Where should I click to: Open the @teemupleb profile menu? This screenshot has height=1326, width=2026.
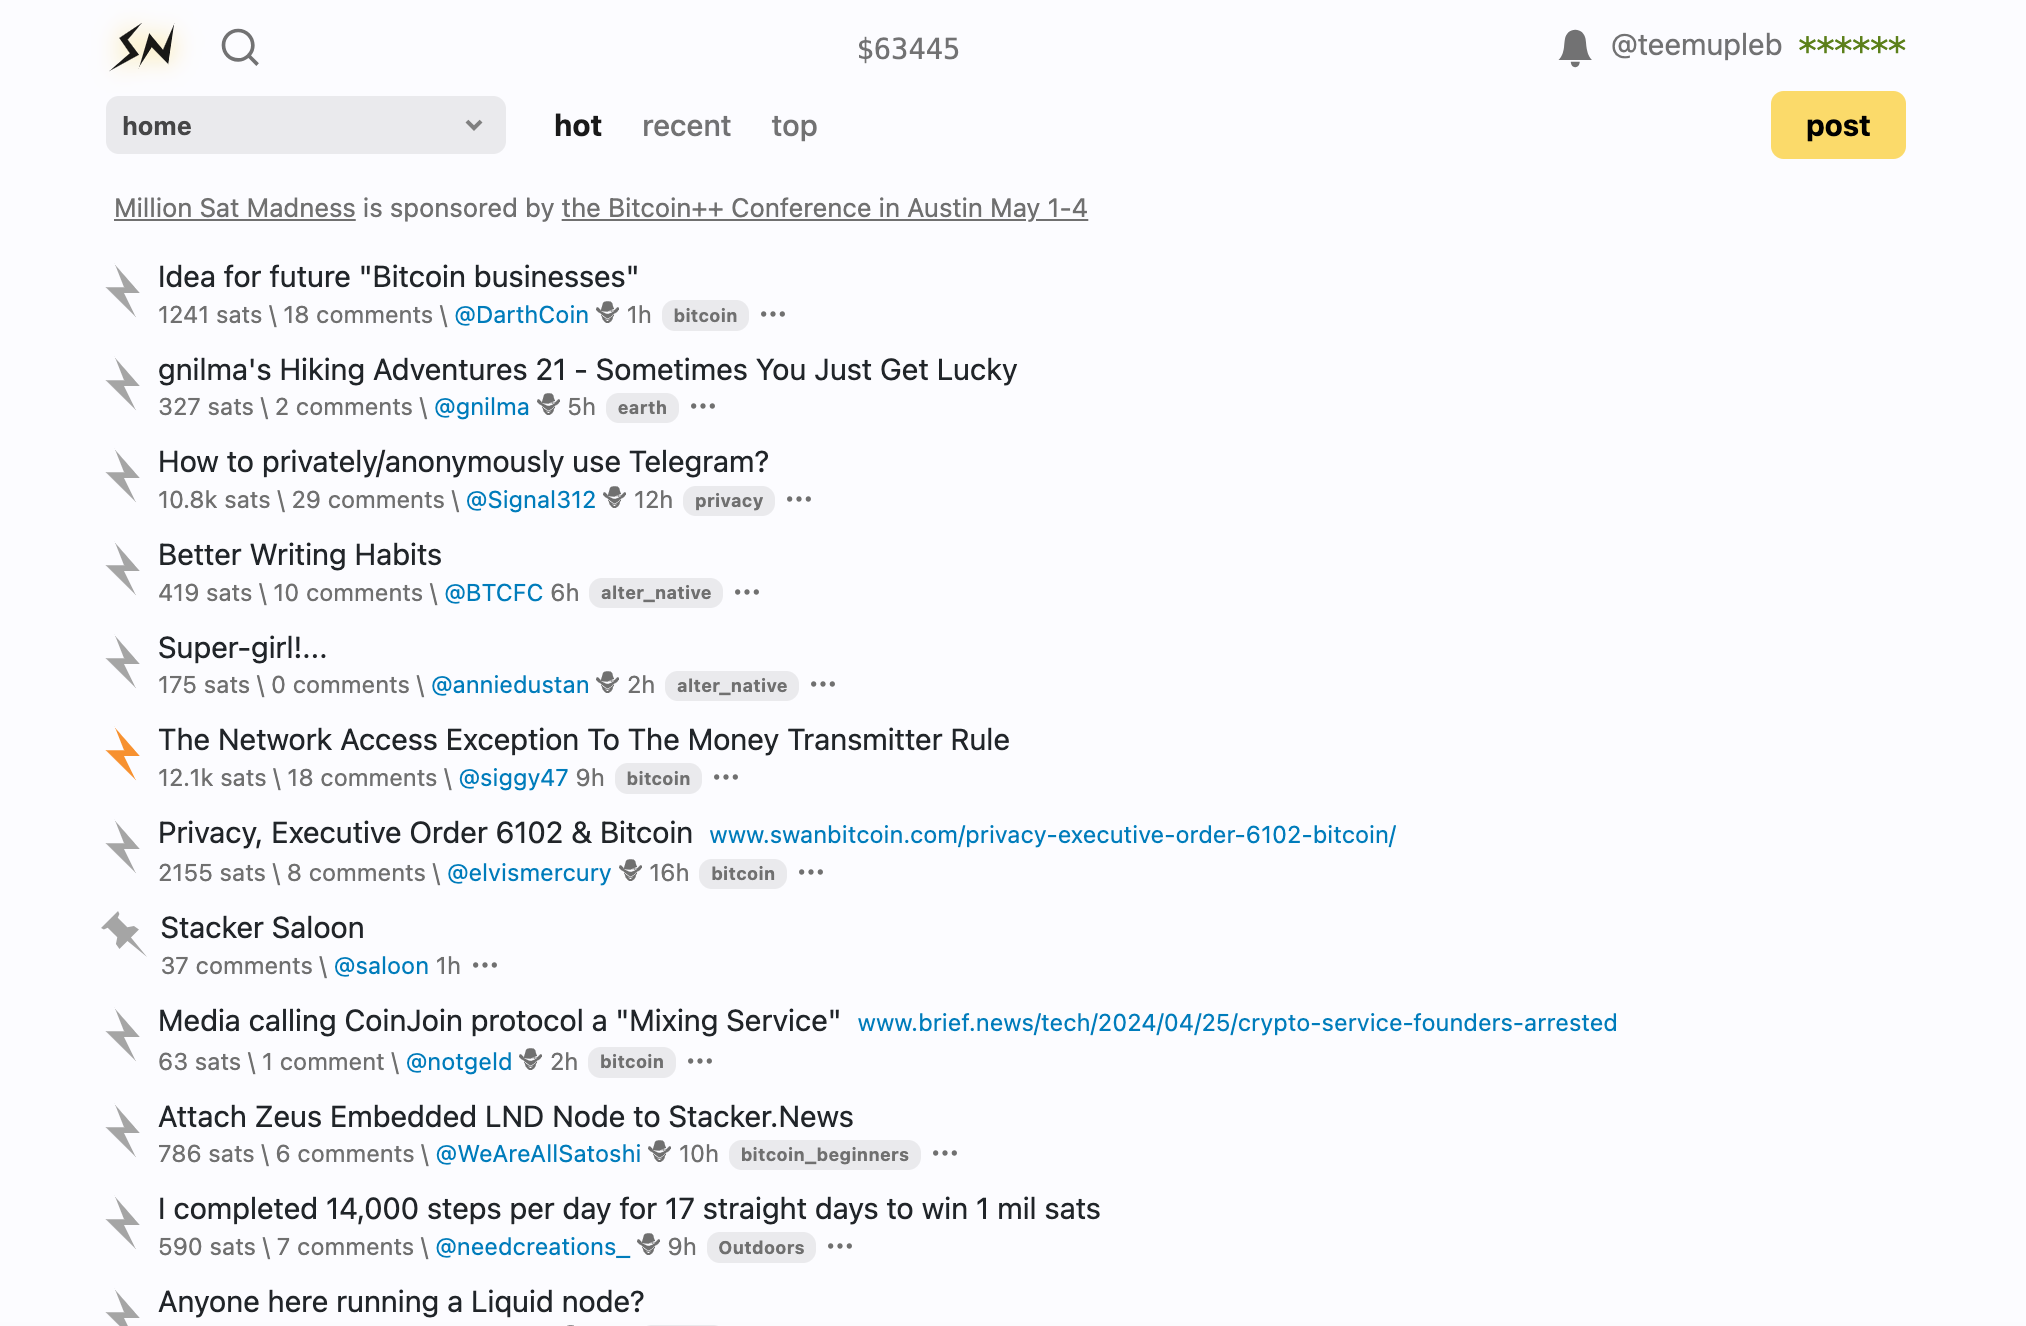pyautogui.click(x=1696, y=46)
